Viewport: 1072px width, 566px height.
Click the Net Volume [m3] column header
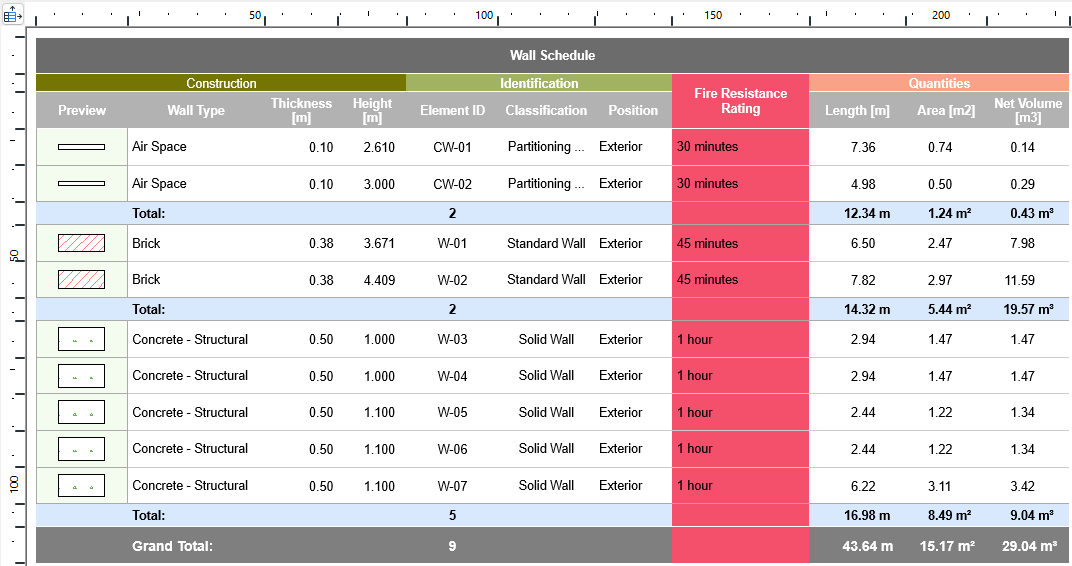(x=1028, y=110)
